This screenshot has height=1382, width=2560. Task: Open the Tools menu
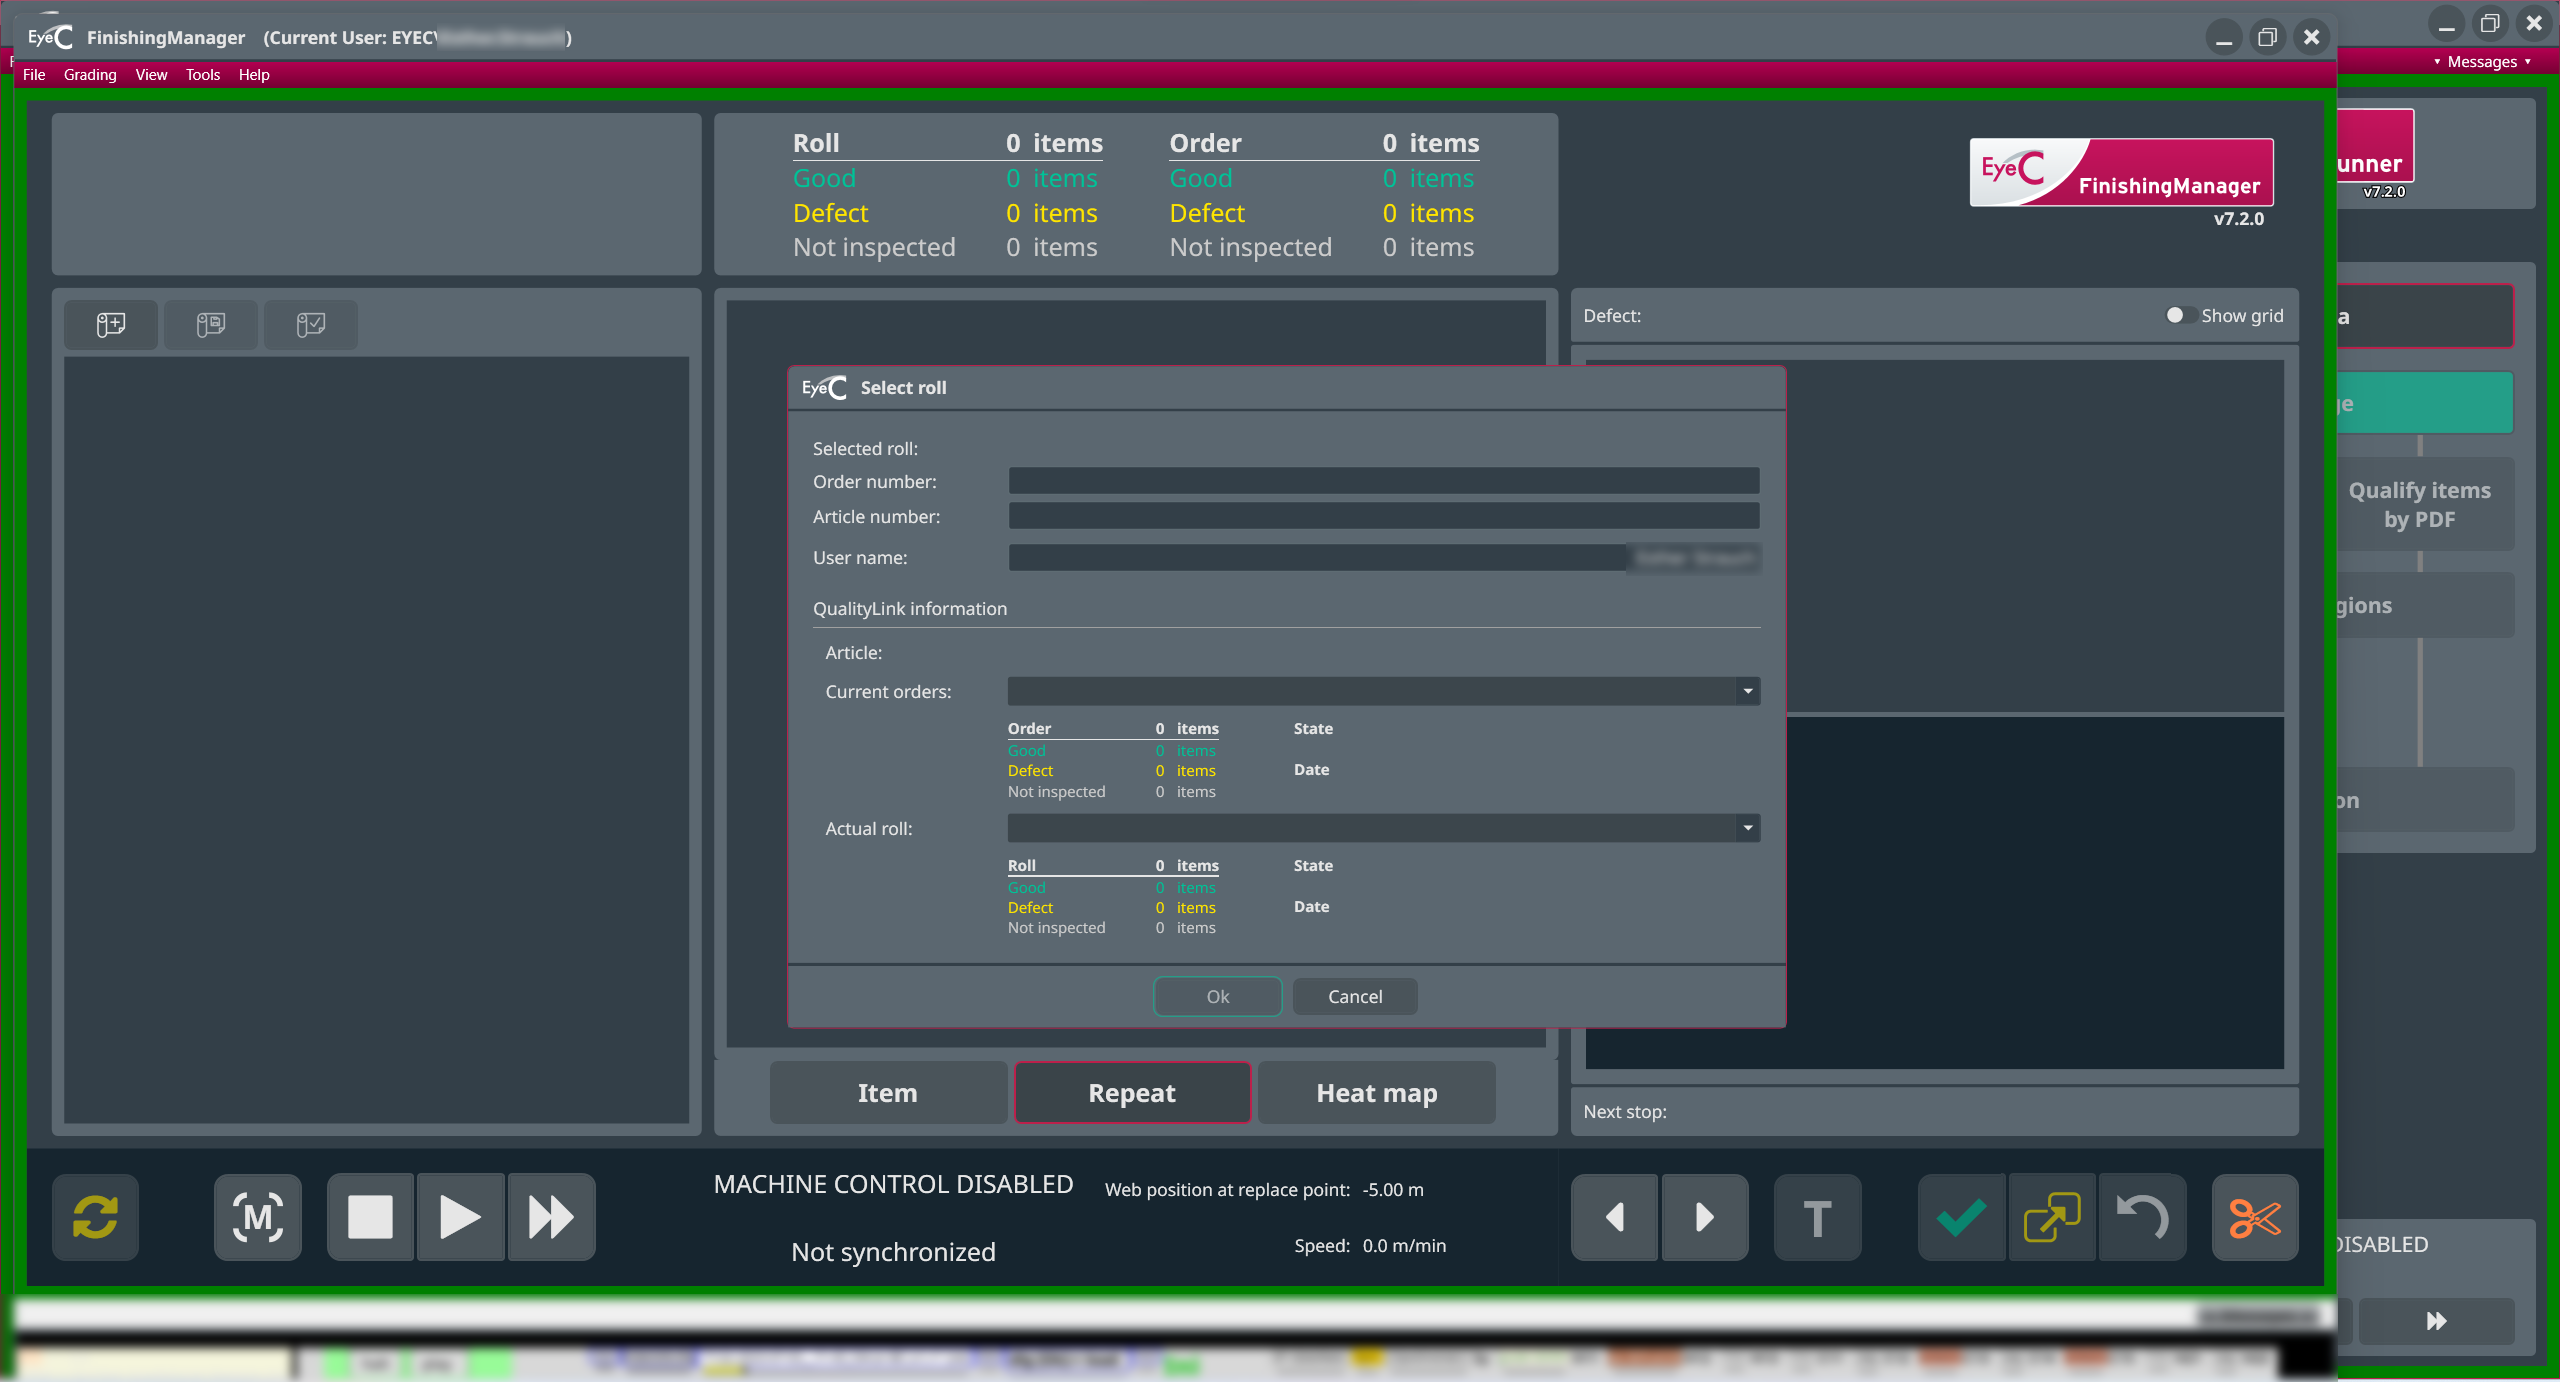pyautogui.click(x=203, y=75)
